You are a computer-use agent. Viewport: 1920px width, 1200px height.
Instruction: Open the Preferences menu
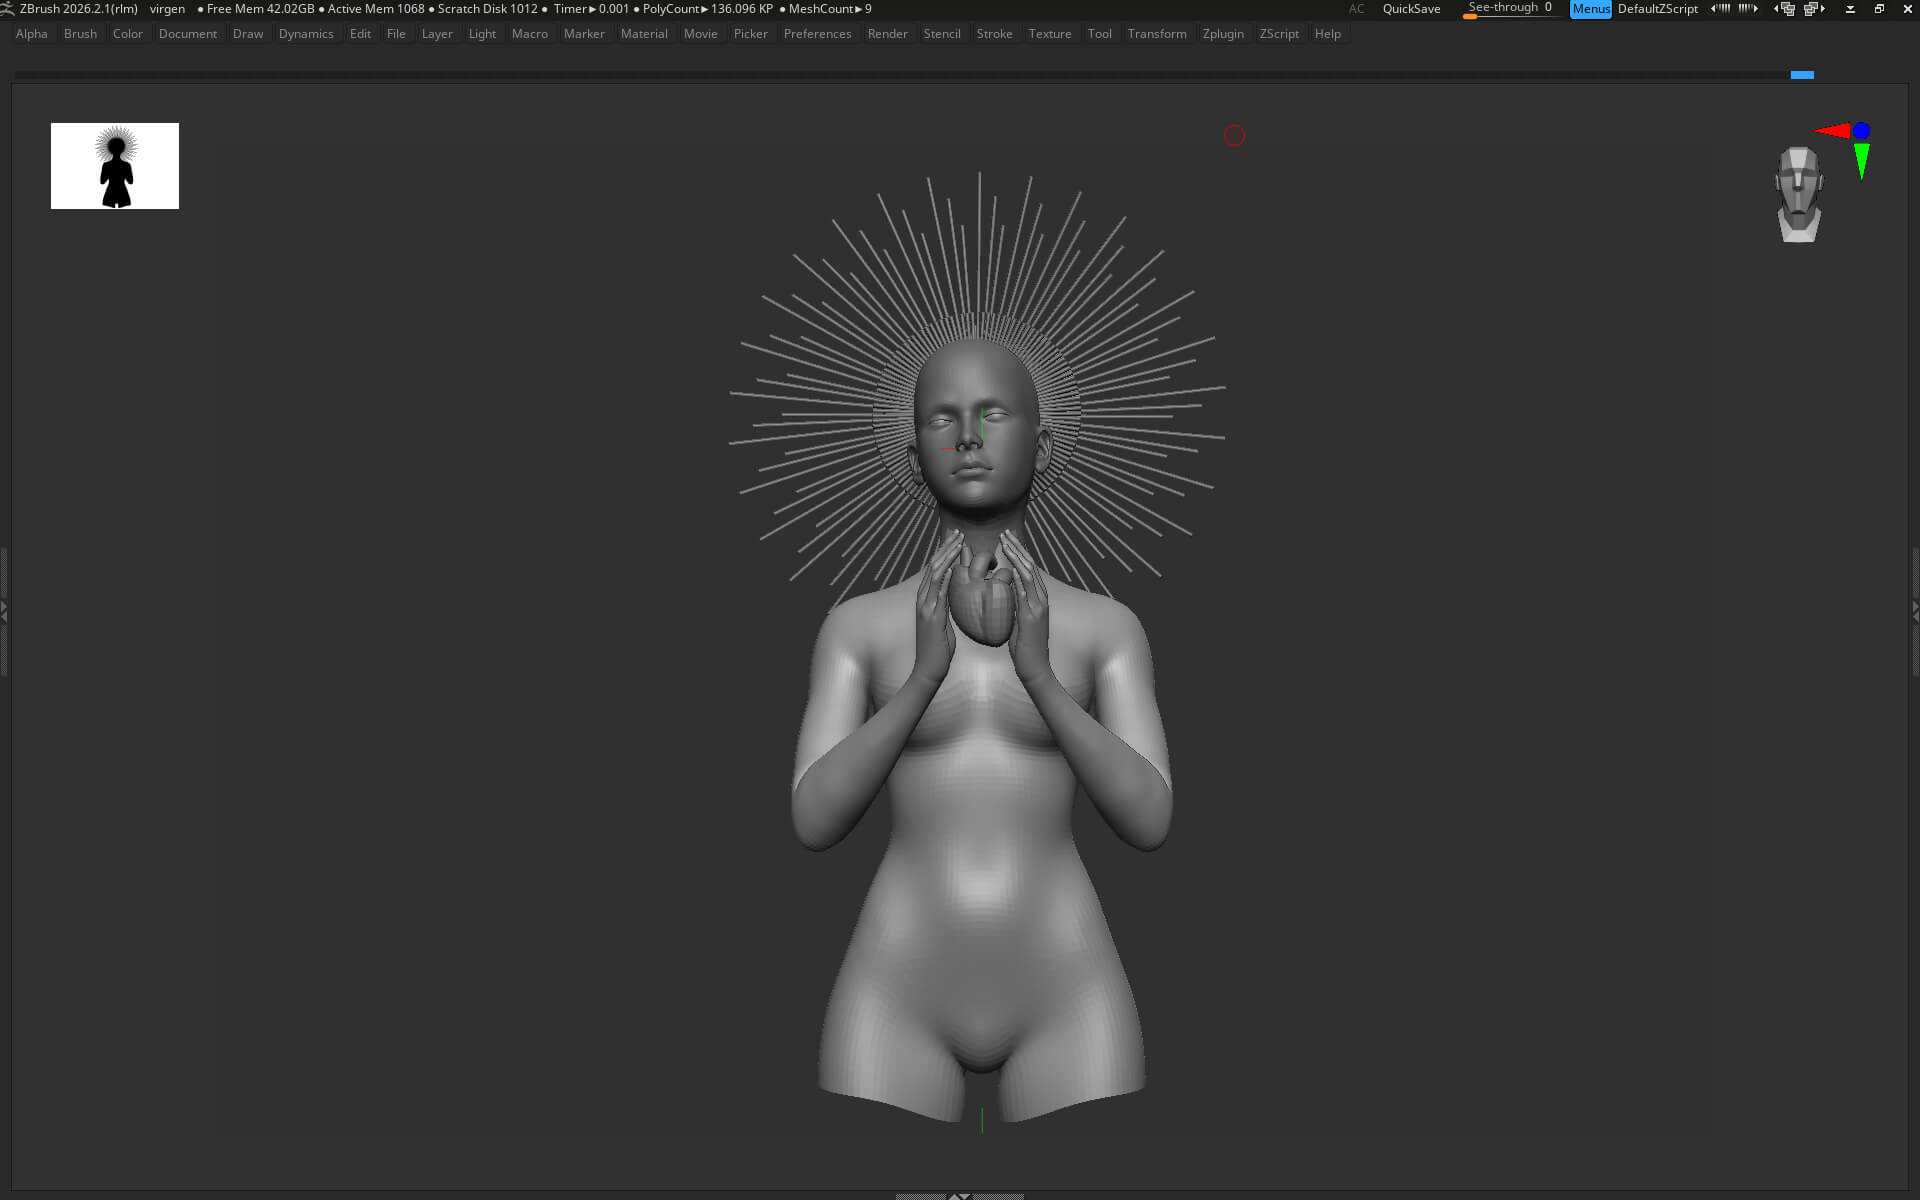click(x=817, y=34)
